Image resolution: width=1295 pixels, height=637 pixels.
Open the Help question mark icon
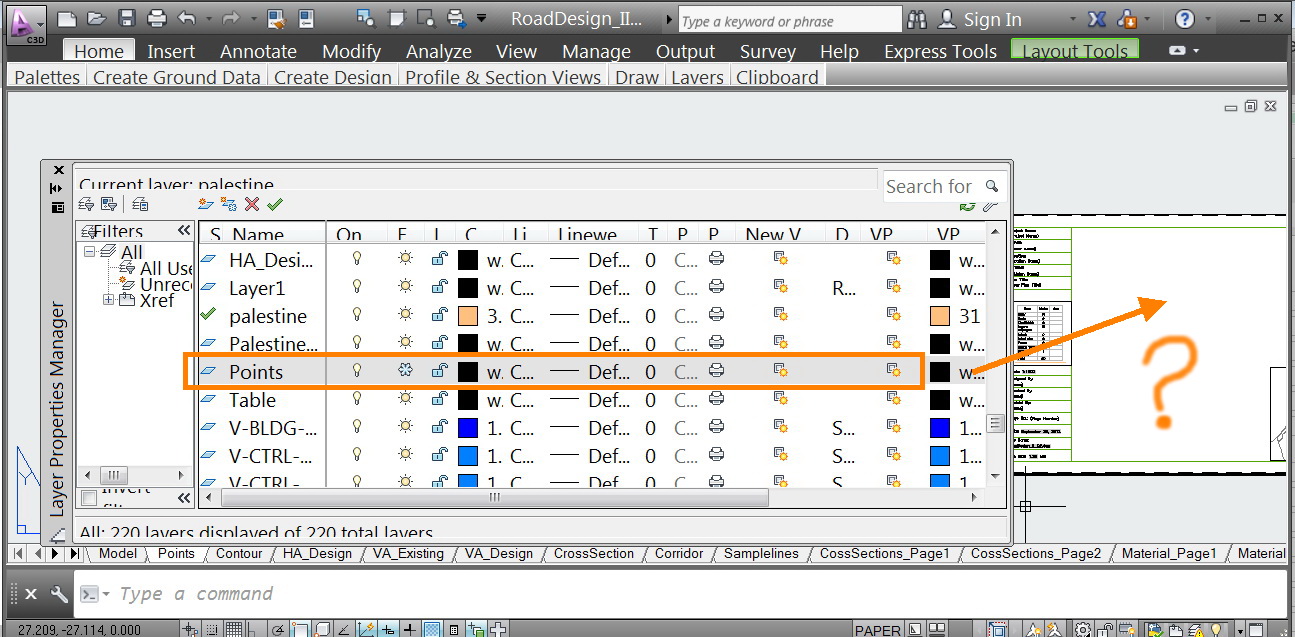(x=1184, y=19)
